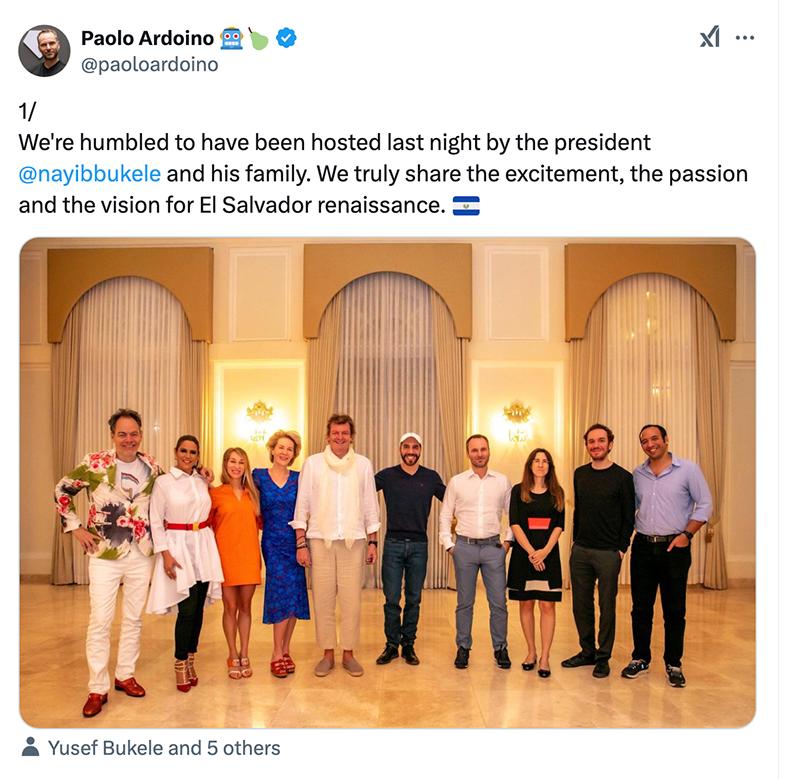
Task: Open the three-dot more options menu
Action: (745, 38)
